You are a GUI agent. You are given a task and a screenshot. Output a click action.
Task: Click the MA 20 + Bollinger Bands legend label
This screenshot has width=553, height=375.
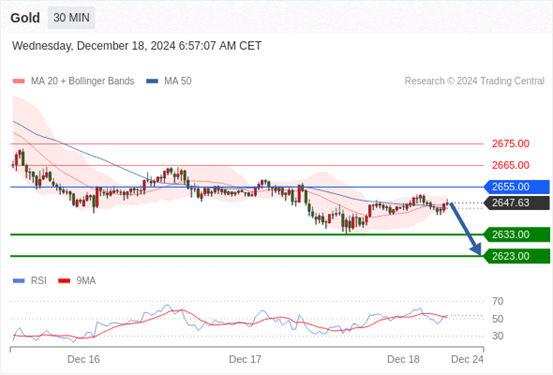83,81
